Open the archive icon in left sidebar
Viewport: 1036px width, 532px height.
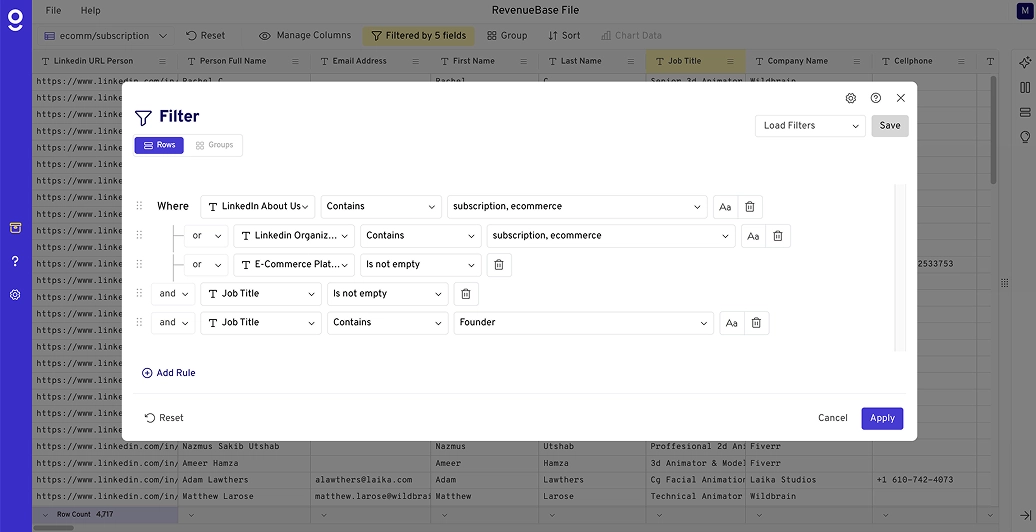[15, 228]
